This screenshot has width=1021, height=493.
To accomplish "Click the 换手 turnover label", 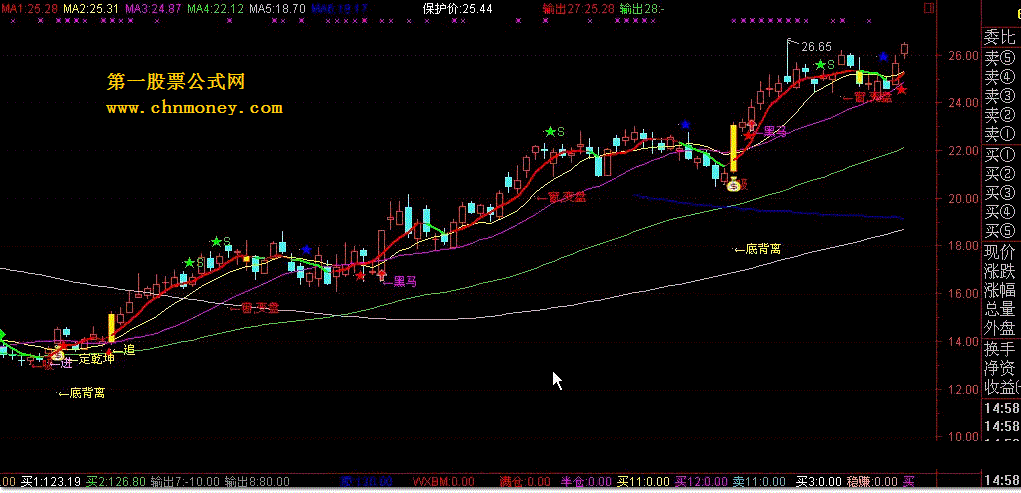I will (x=1000, y=348).
